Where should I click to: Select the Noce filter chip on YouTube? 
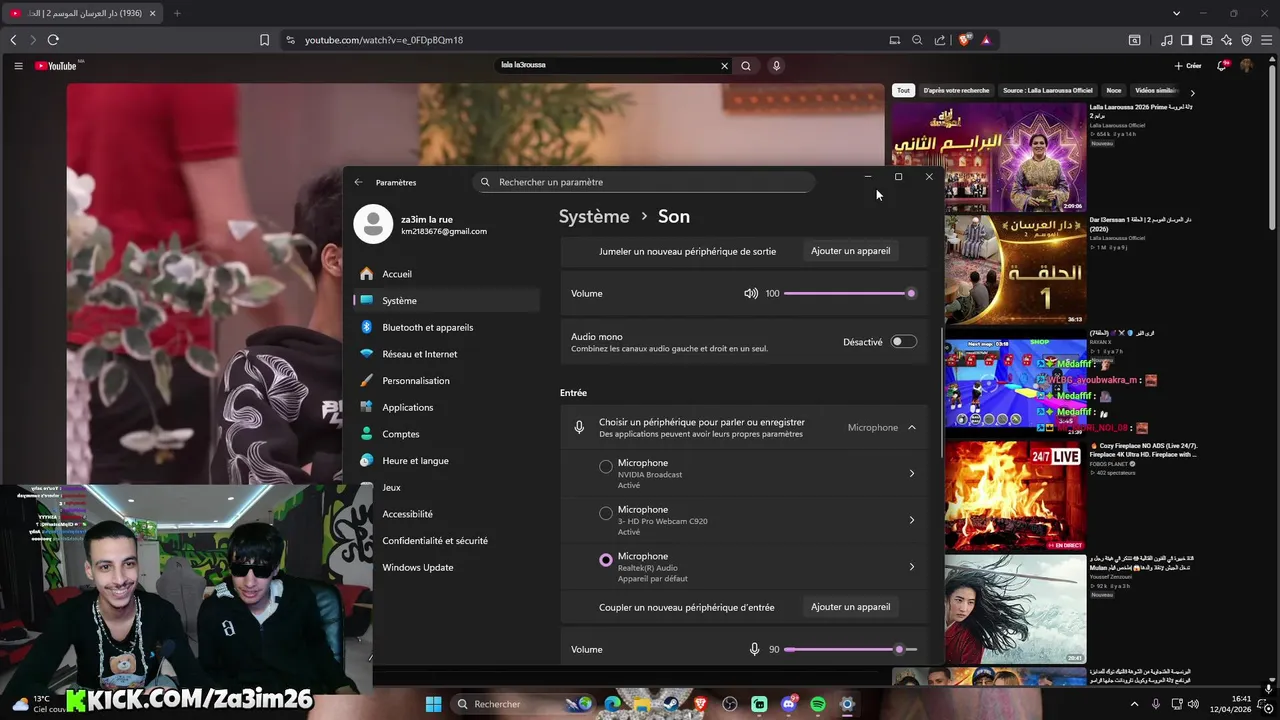(1113, 90)
